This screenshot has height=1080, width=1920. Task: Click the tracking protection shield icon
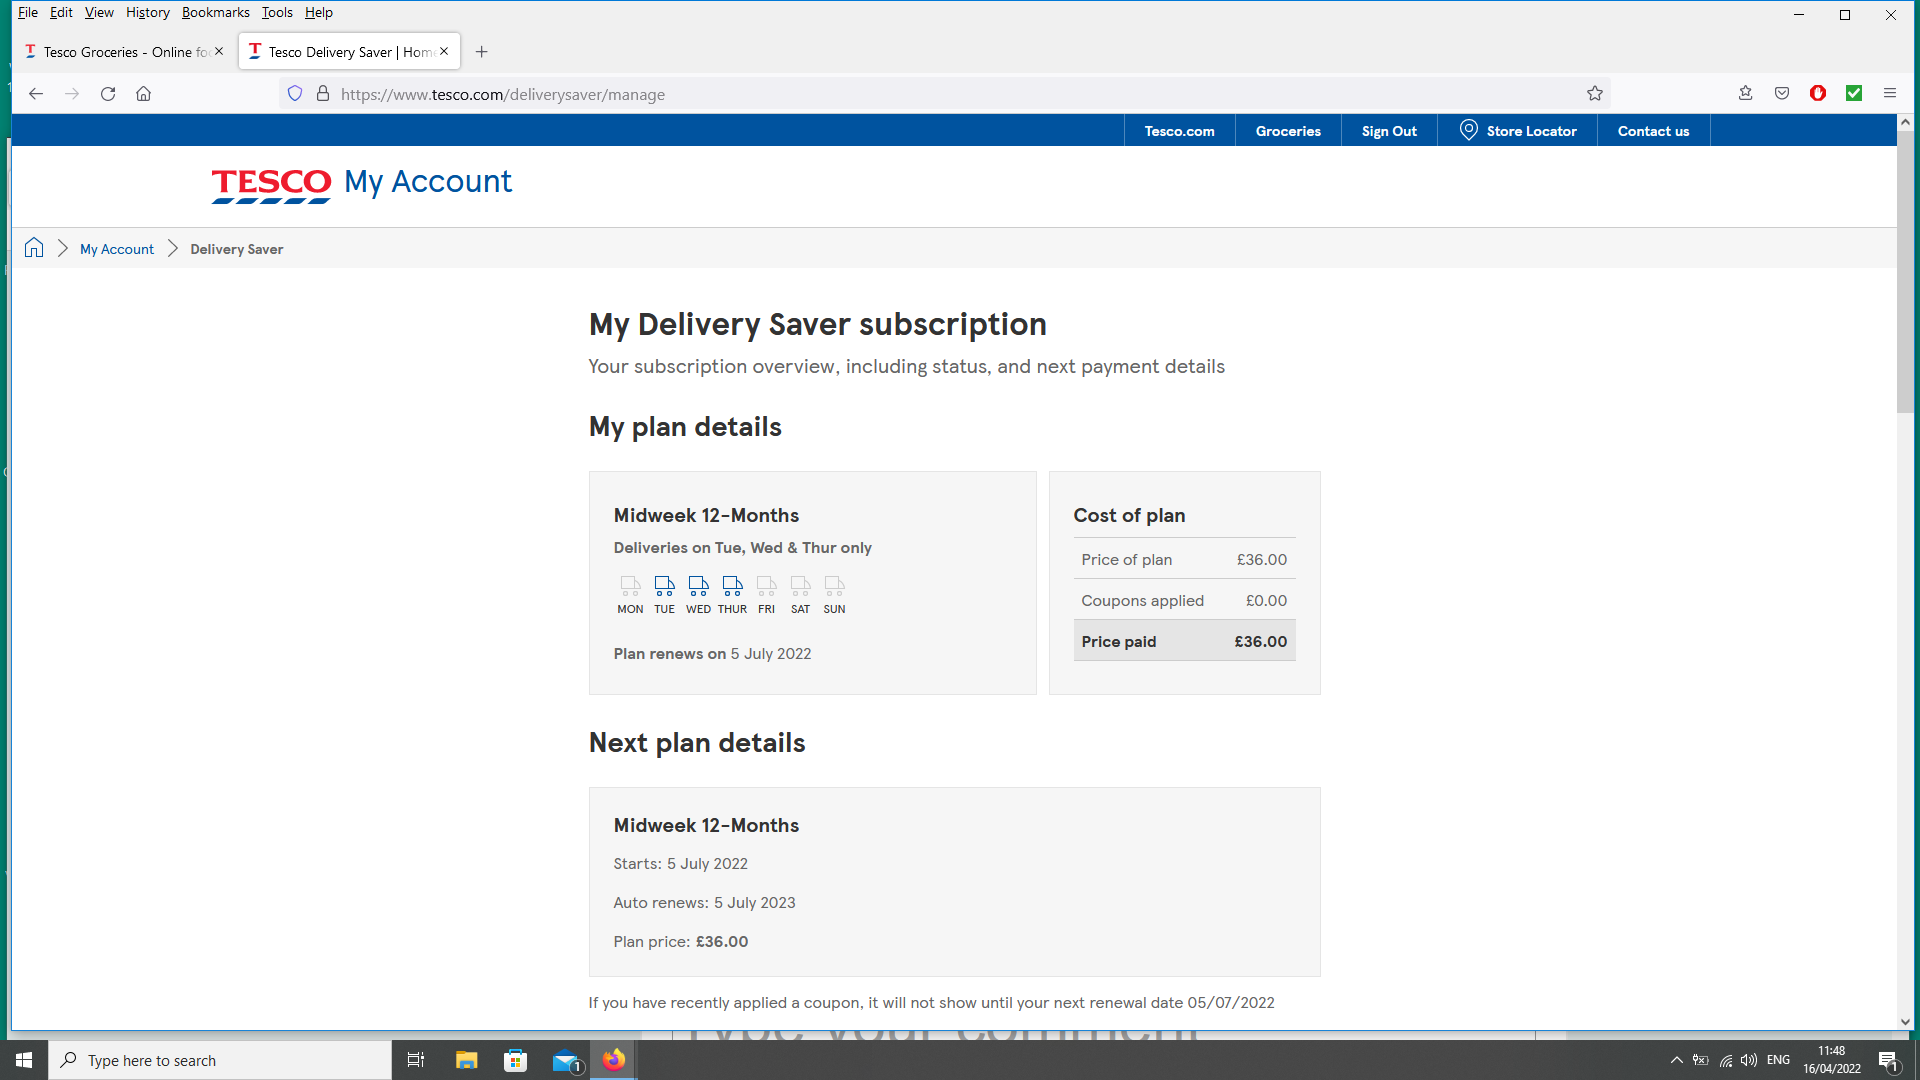[295, 94]
